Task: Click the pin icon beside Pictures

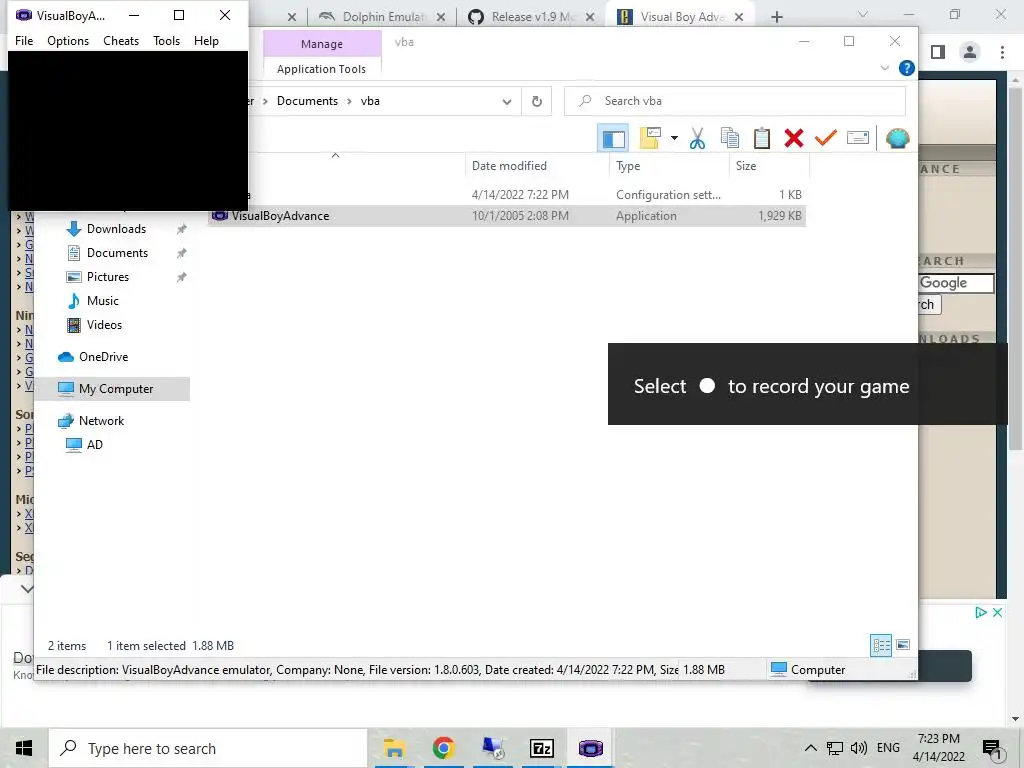Action: [x=181, y=277]
